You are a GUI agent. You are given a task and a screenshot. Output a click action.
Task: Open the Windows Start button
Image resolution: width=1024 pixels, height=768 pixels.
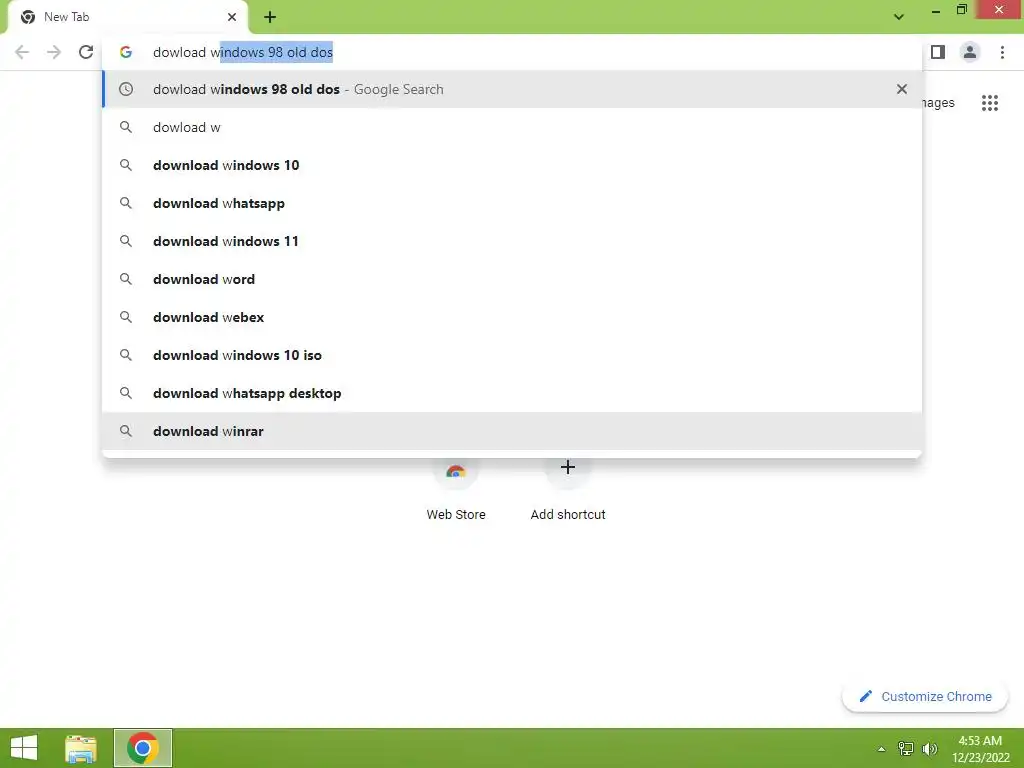24,748
